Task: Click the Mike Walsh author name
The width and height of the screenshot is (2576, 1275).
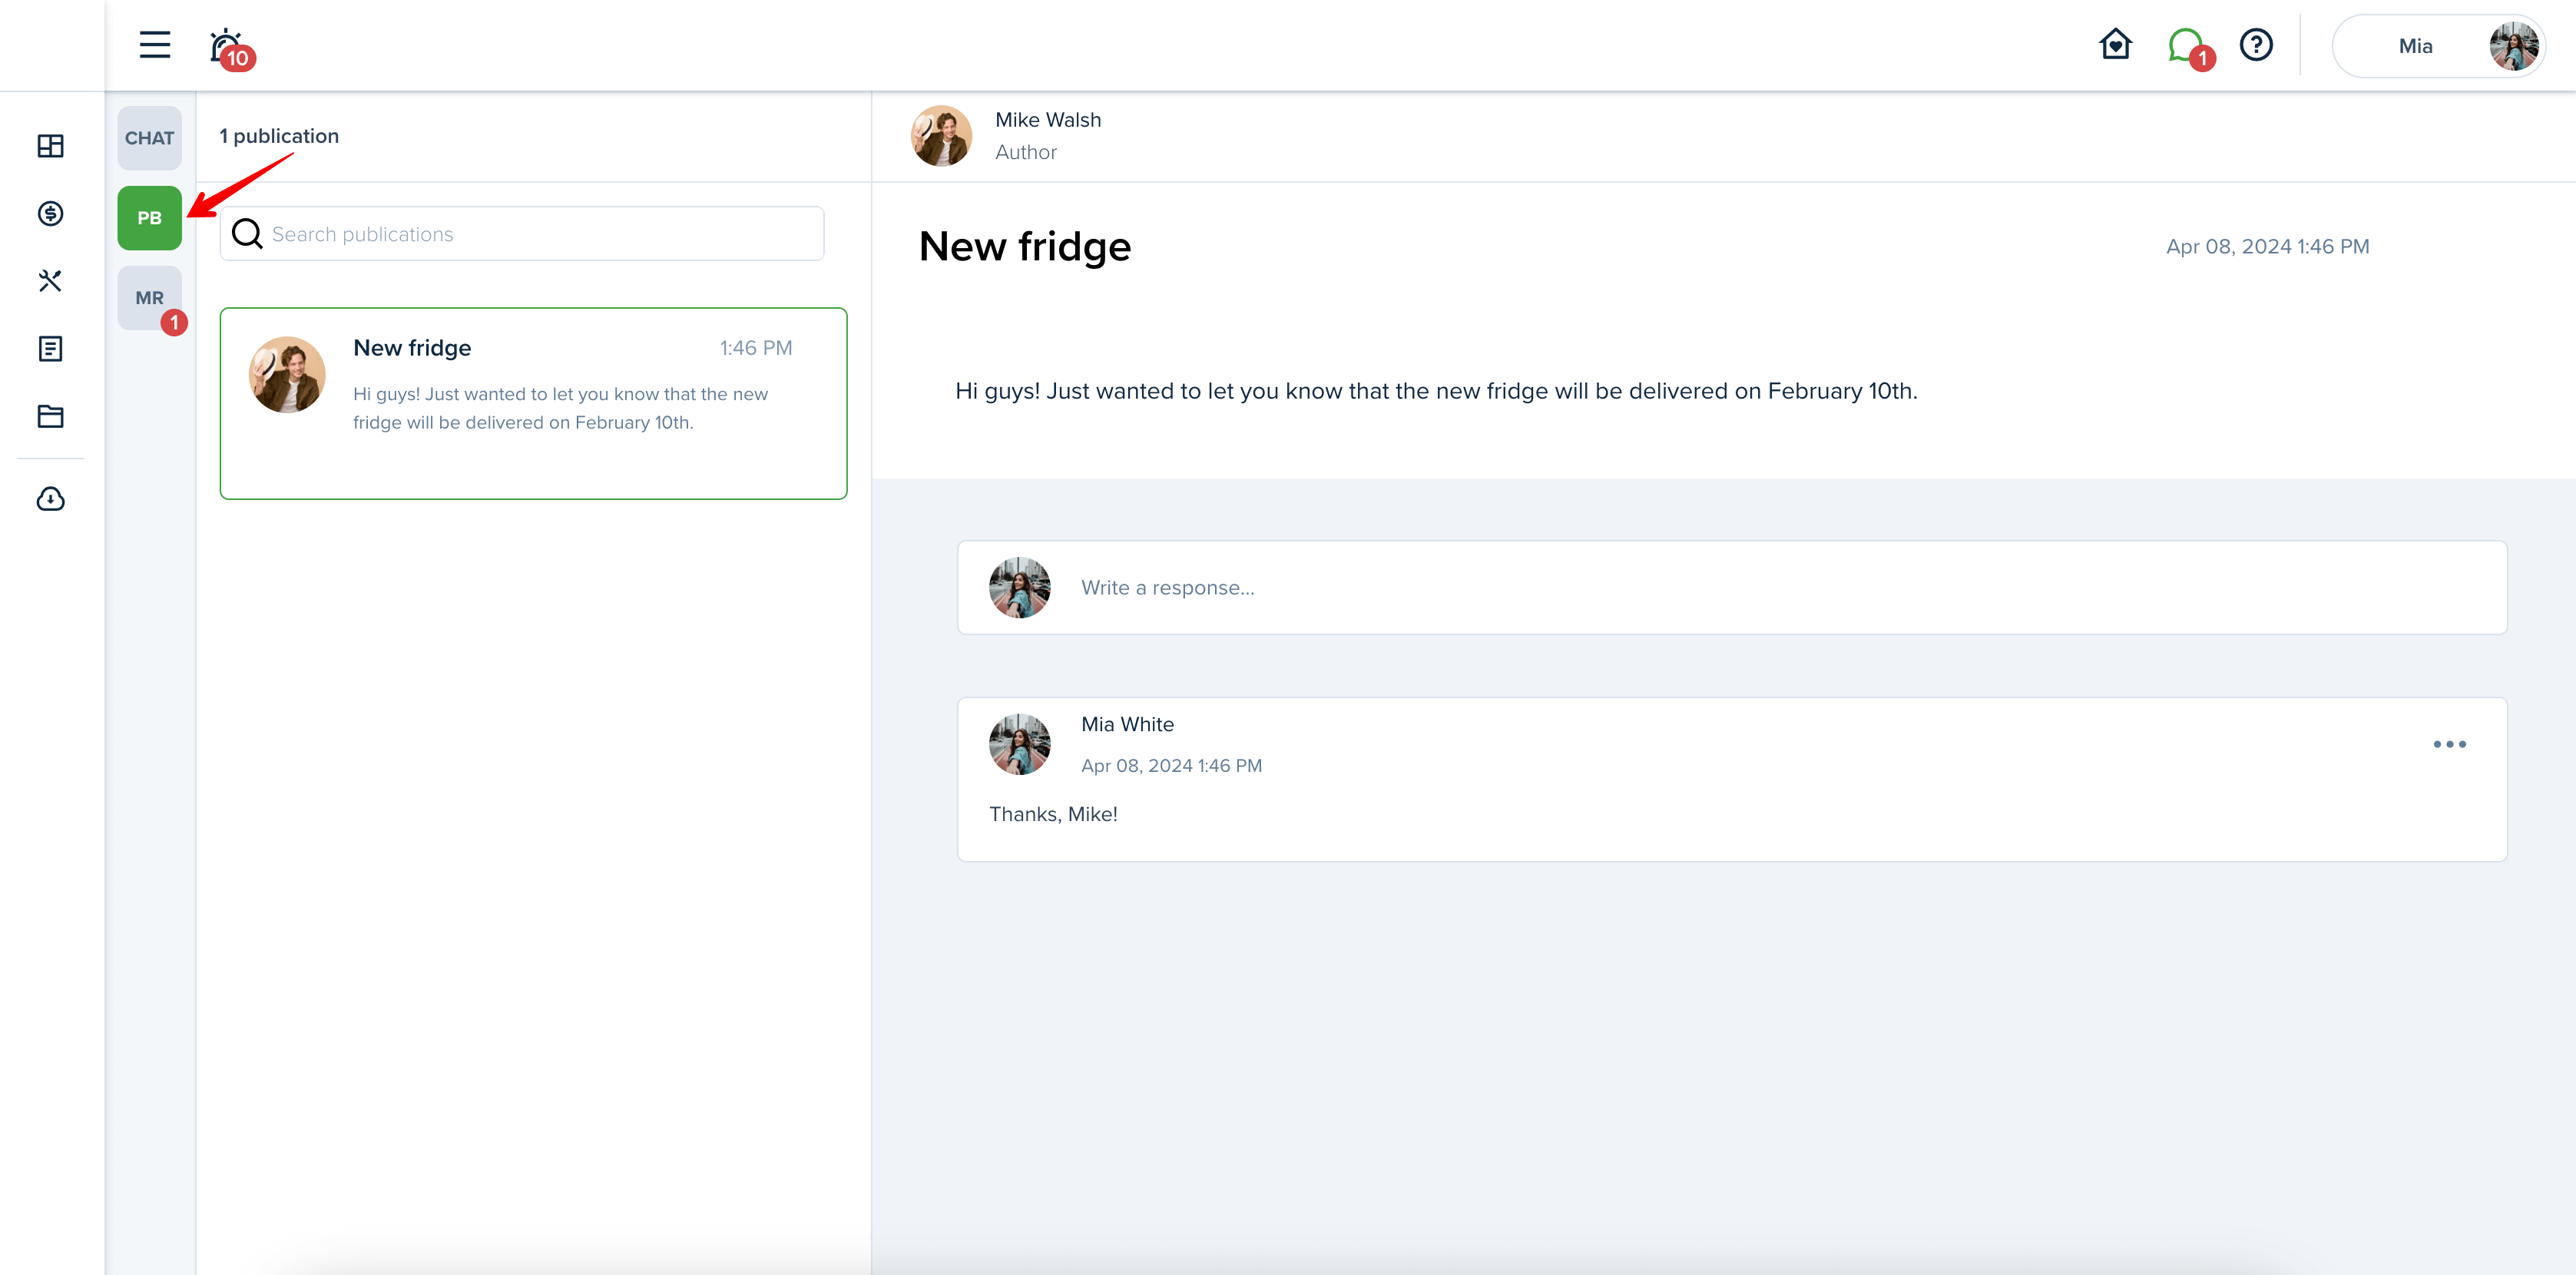Action: [1048, 120]
